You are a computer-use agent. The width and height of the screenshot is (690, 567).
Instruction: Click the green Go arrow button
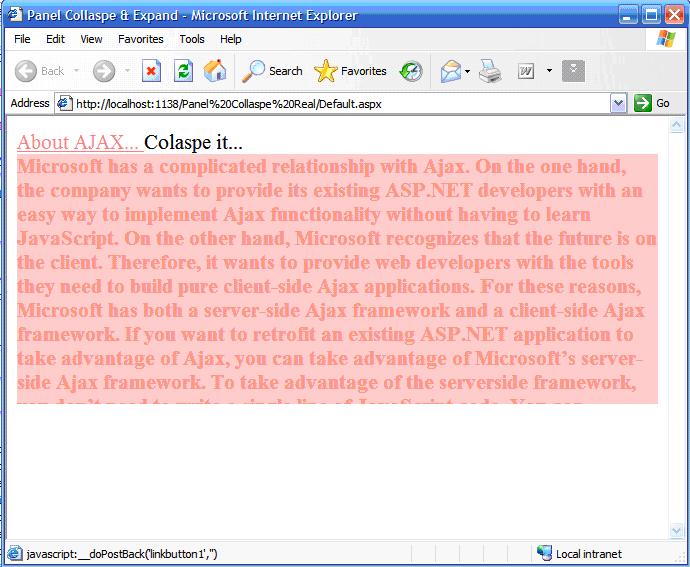pos(643,103)
